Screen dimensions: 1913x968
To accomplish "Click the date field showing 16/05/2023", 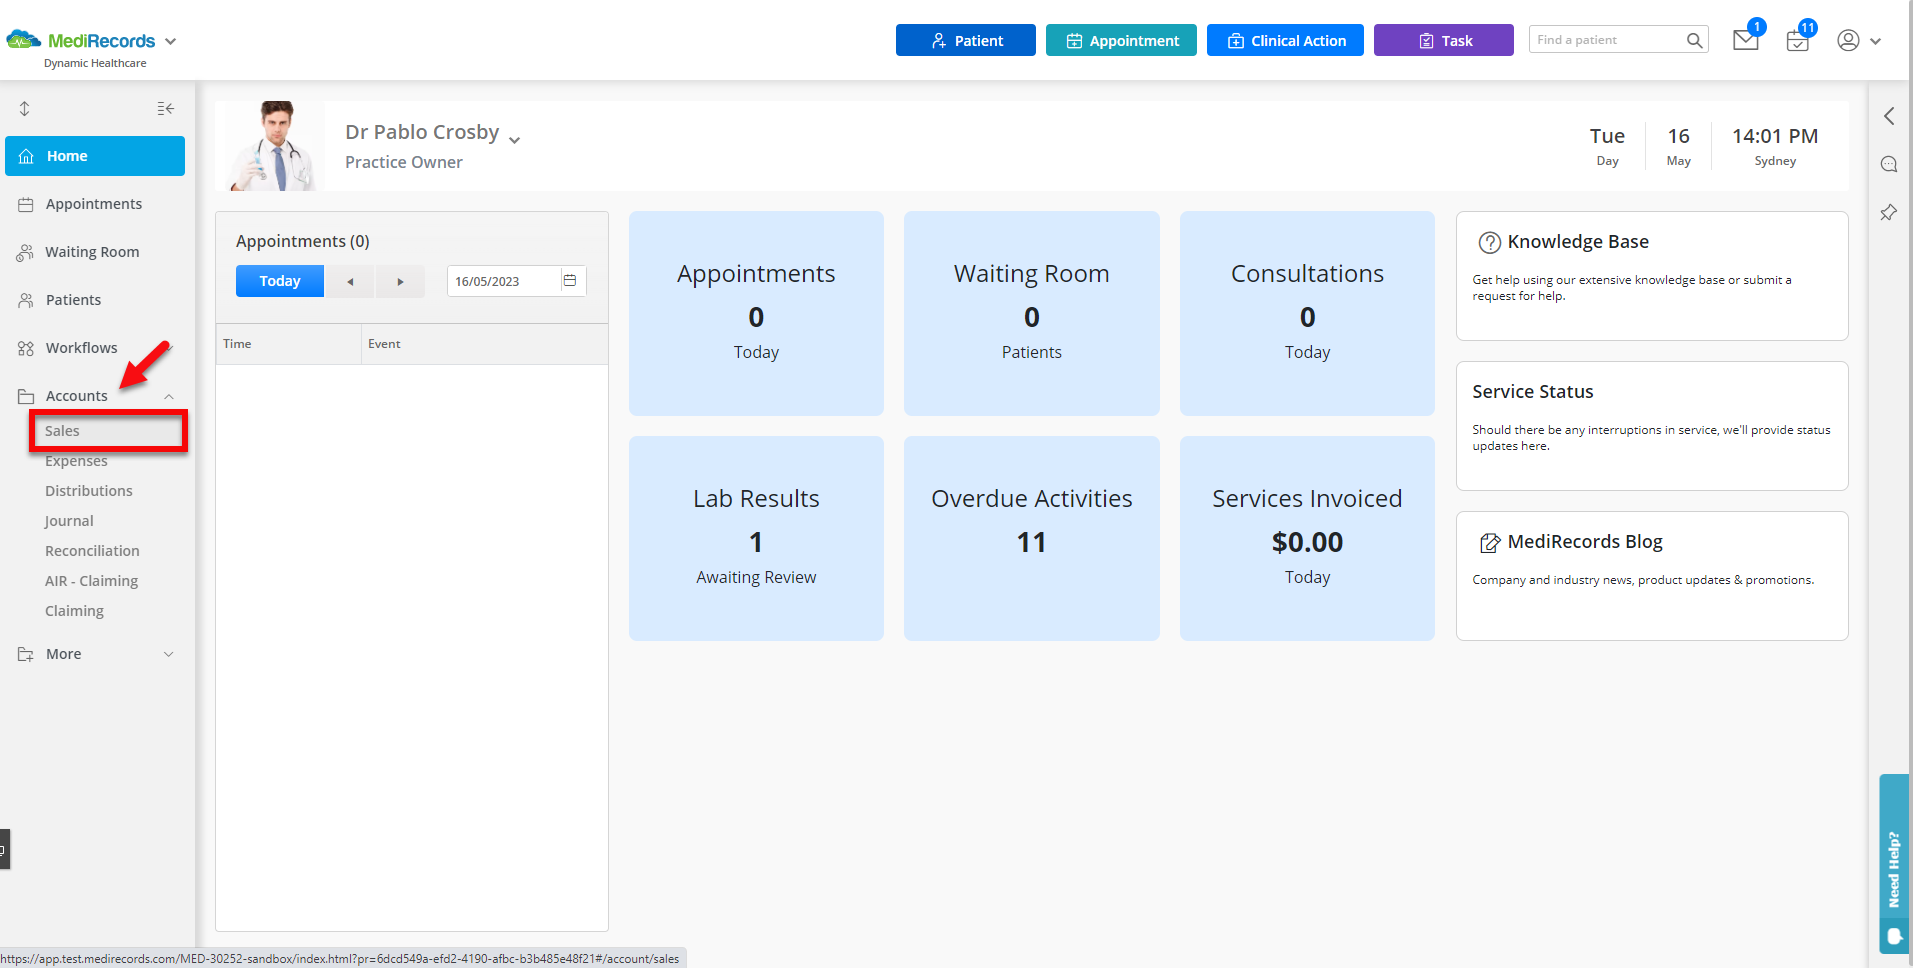I will (x=503, y=281).
